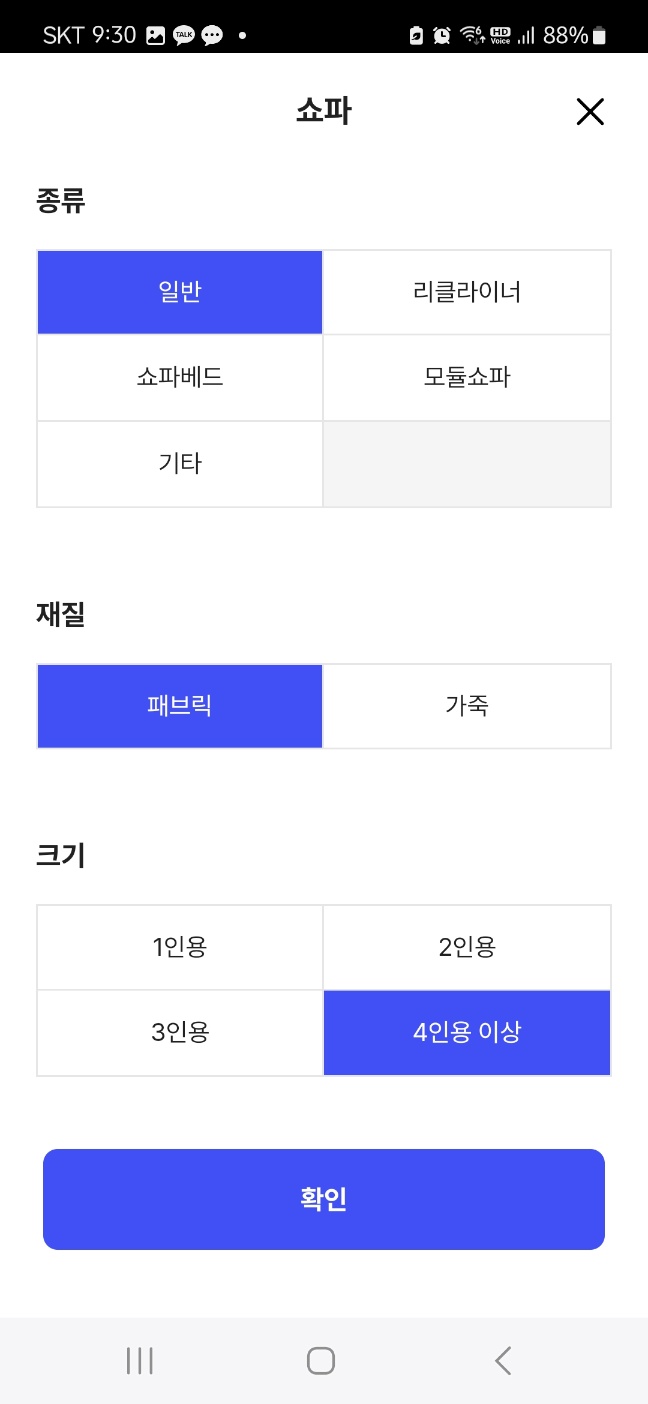Choose the 쇼파베드 type option
The width and height of the screenshot is (648, 1404).
180,377
